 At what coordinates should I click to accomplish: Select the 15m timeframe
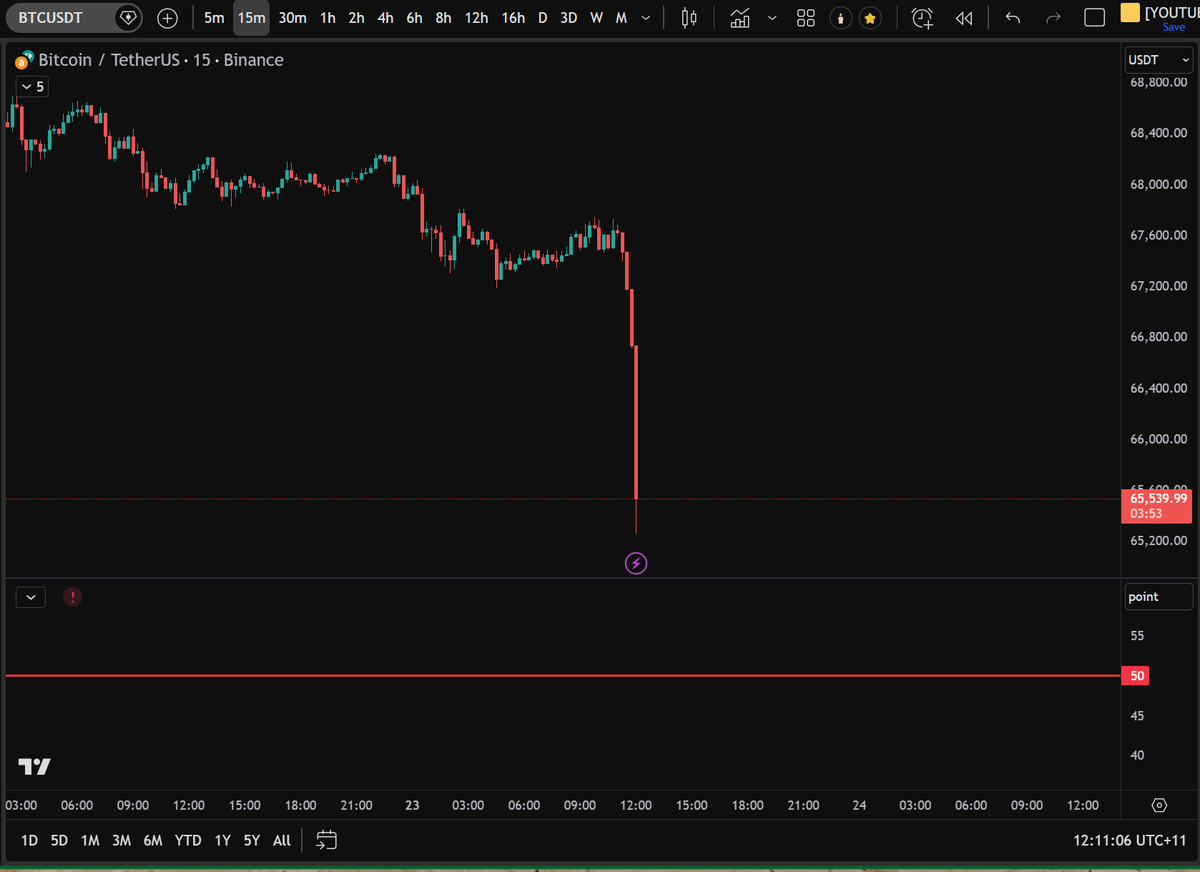(251, 18)
